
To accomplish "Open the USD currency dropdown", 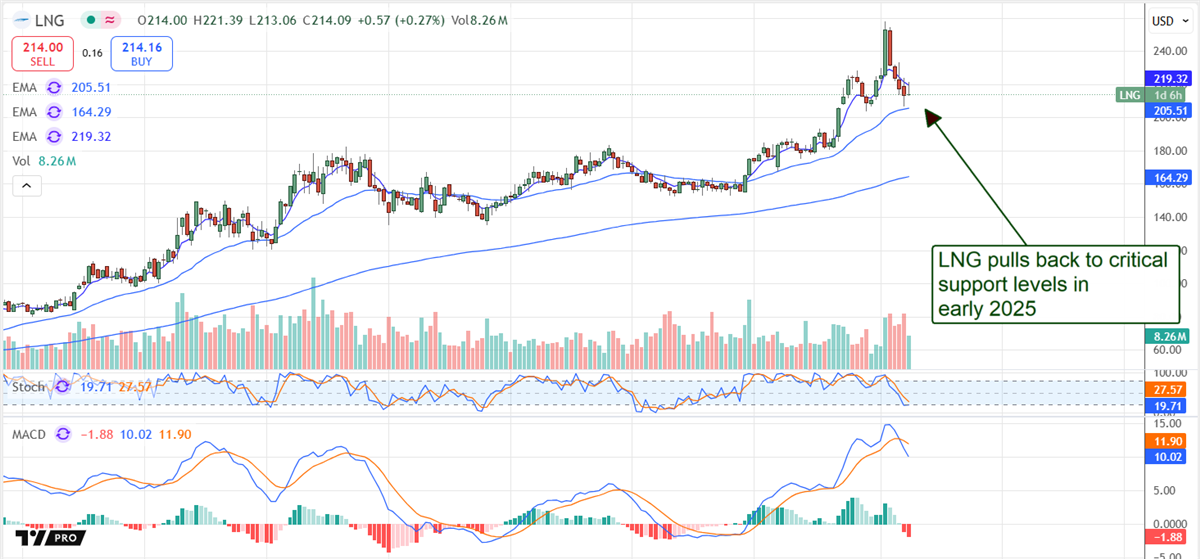I will [x=1165, y=20].
